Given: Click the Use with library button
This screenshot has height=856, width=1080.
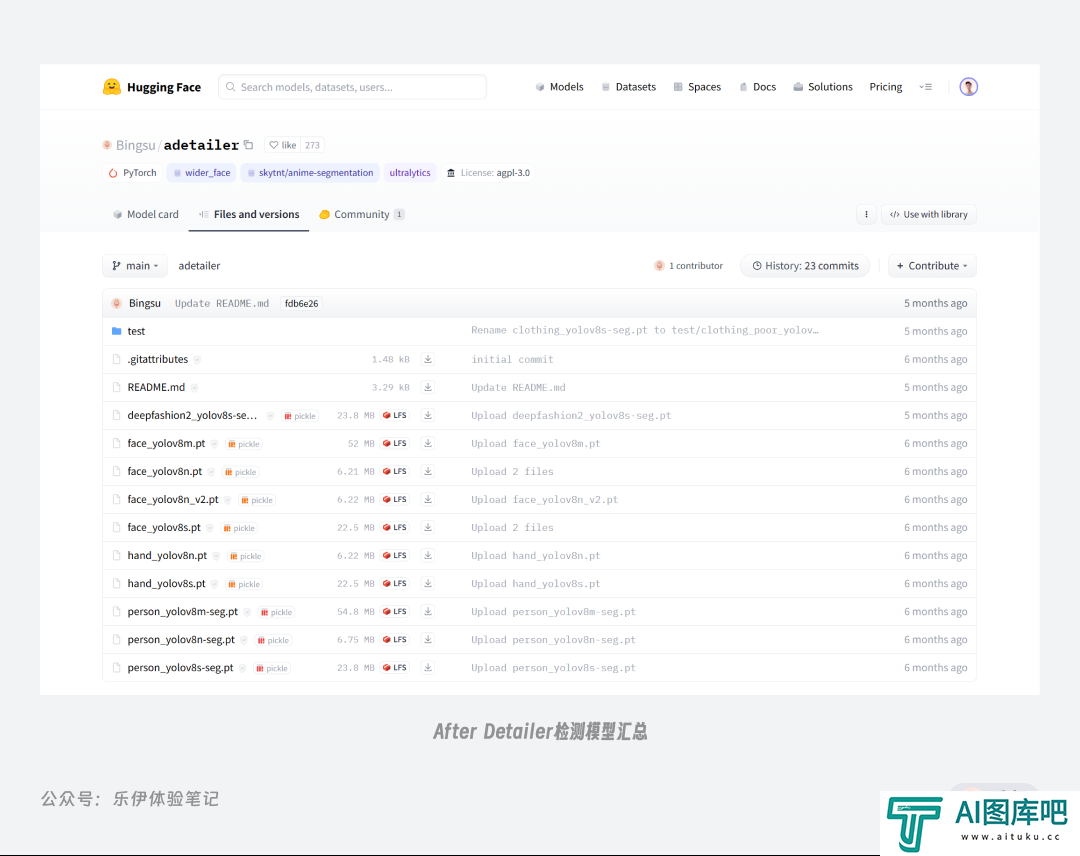Looking at the screenshot, I should [x=928, y=214].
